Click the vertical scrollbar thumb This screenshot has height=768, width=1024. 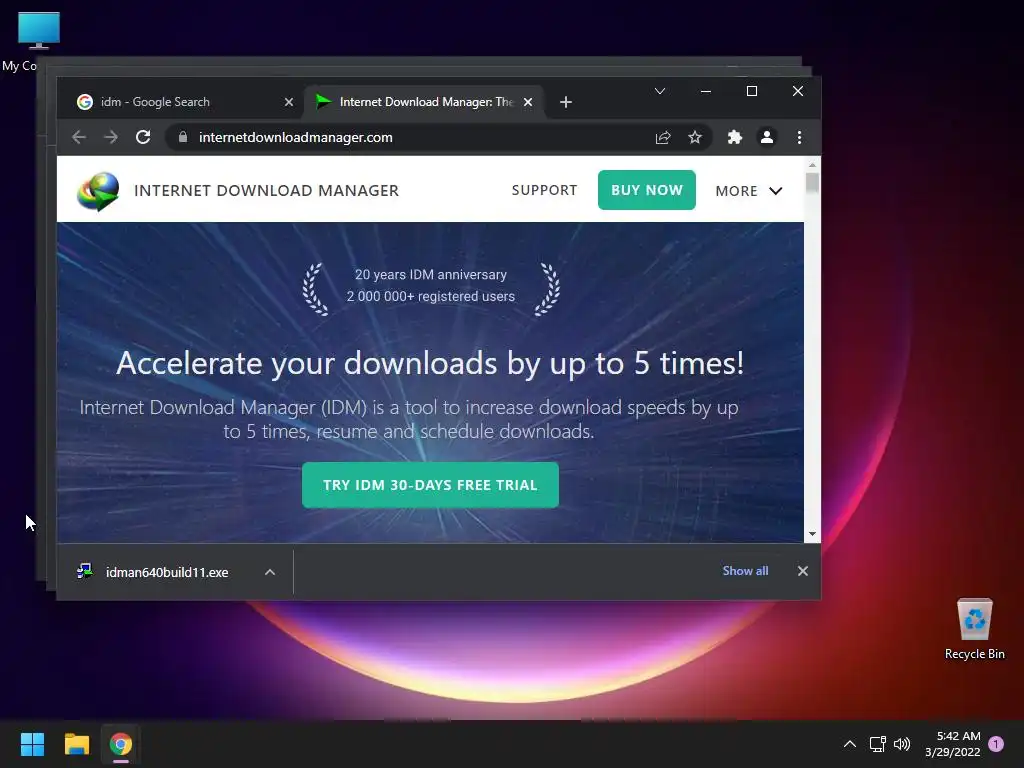(812, 183)
